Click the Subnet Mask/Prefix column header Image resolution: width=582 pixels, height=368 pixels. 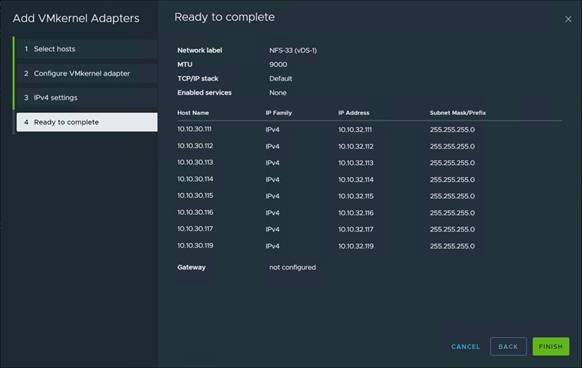click(x=458, y=113)
